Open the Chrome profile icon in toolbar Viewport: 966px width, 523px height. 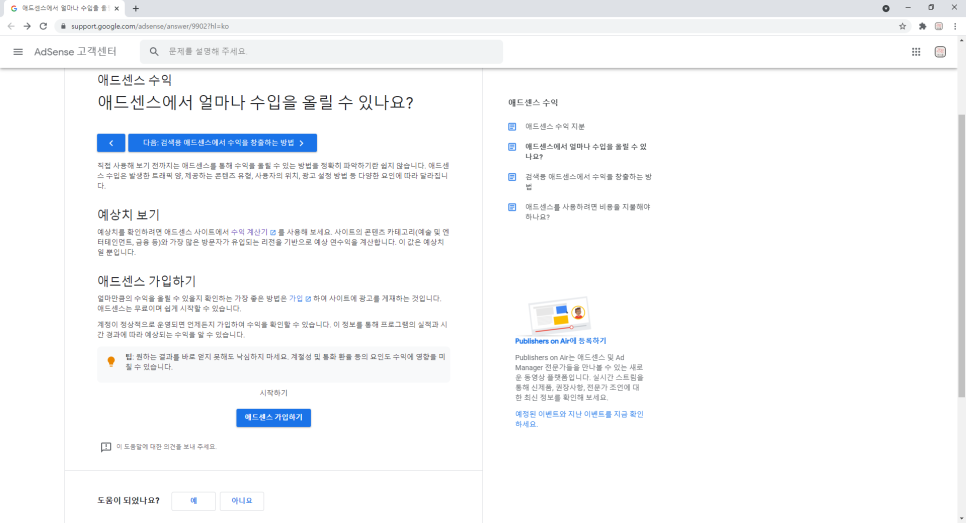click(939, 26)
